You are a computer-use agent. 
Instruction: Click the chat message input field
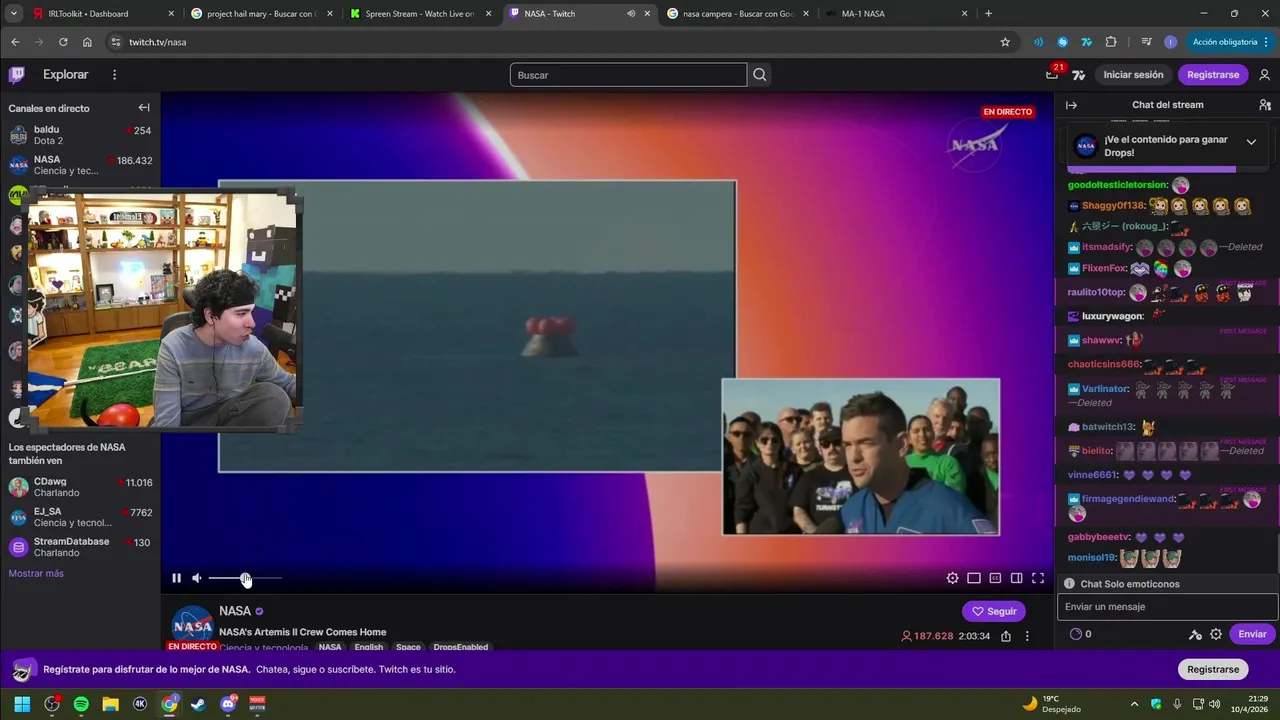click(x=1167, y=607)
